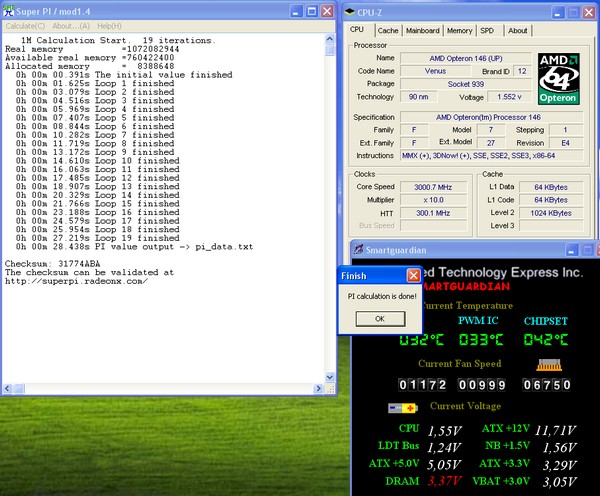The width and height of the screenshot is (600, 496).
Task: Click the scroll up arrow in Super PI
Action: coord(330,39)
